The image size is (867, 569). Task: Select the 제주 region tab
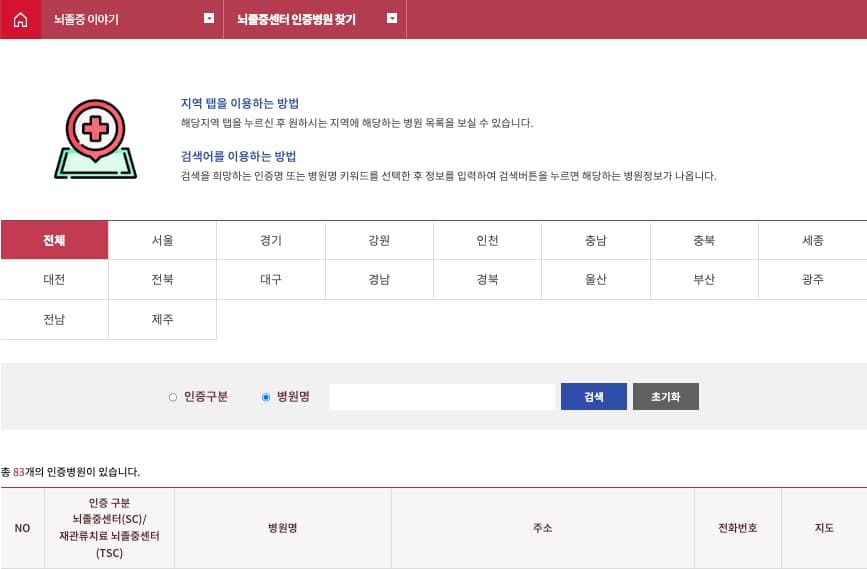point(163,319)
